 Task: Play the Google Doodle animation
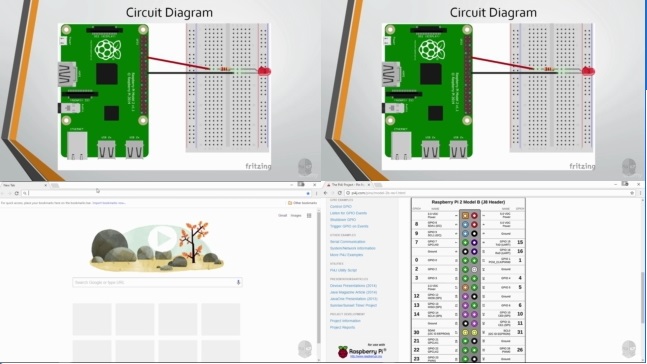pos(161,239)
